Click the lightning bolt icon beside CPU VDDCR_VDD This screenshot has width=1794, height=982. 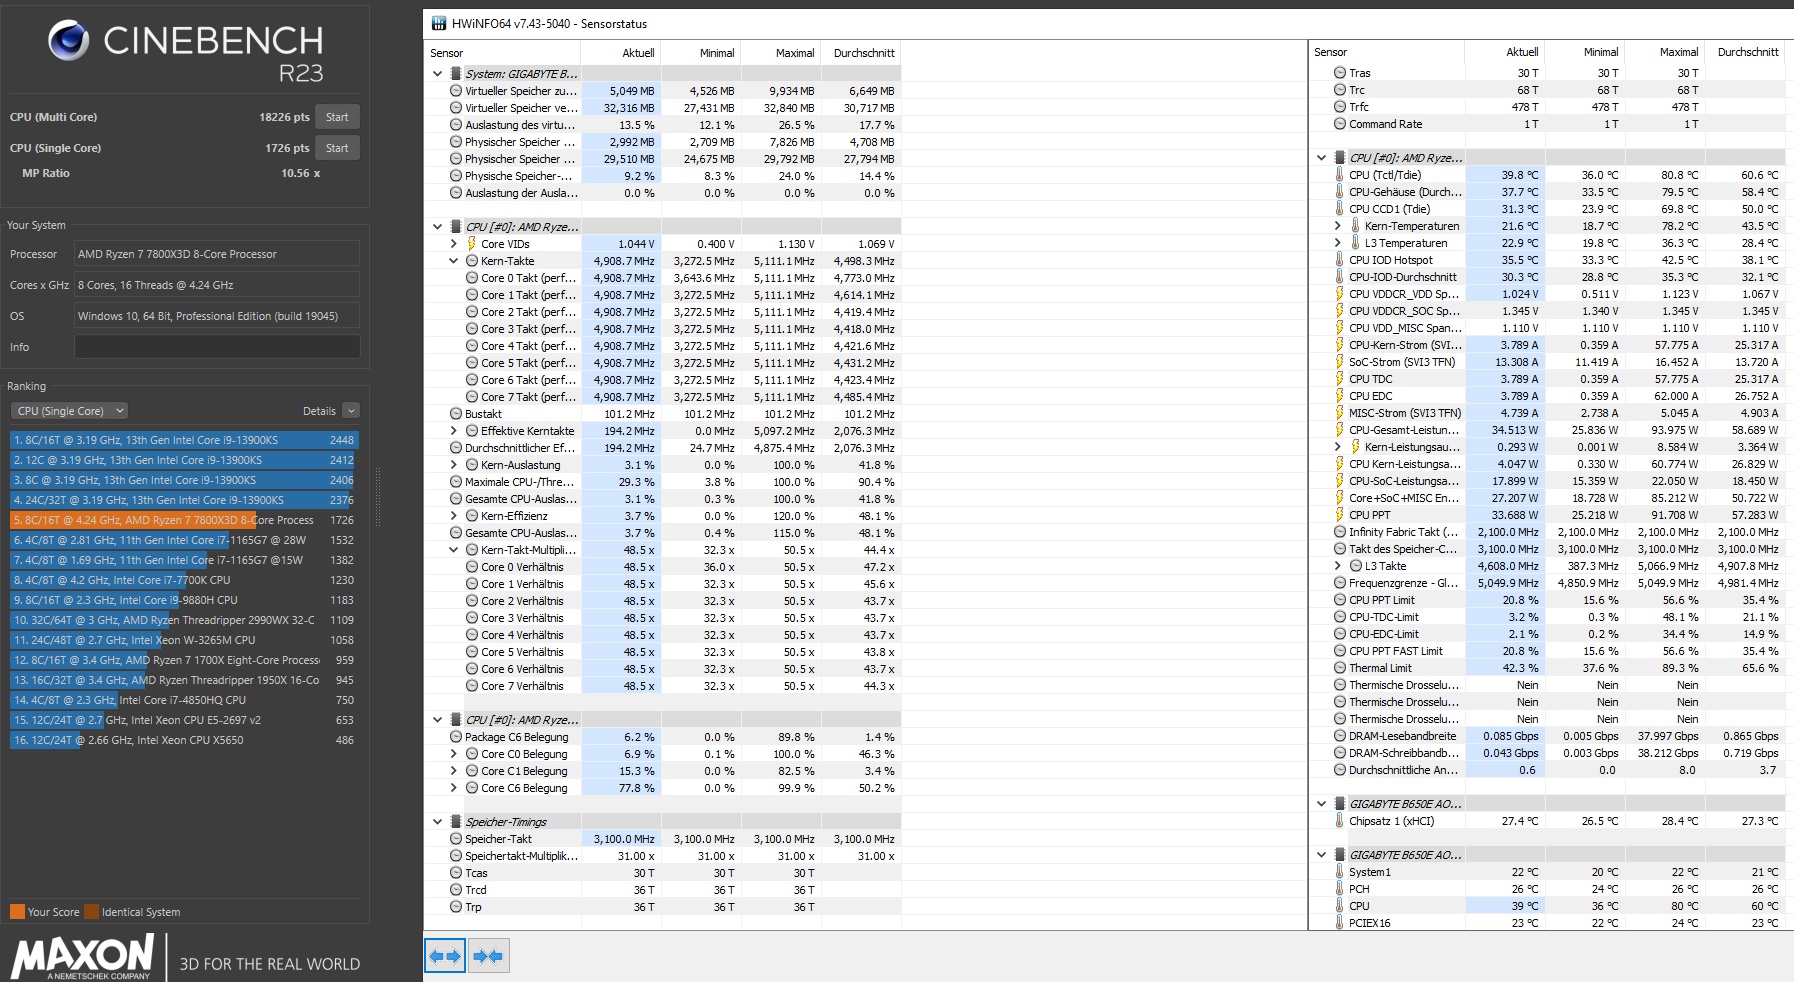1340,294
